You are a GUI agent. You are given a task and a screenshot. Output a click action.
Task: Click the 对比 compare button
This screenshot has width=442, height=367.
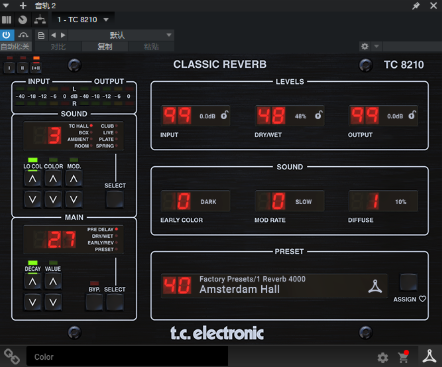point(58,47)
